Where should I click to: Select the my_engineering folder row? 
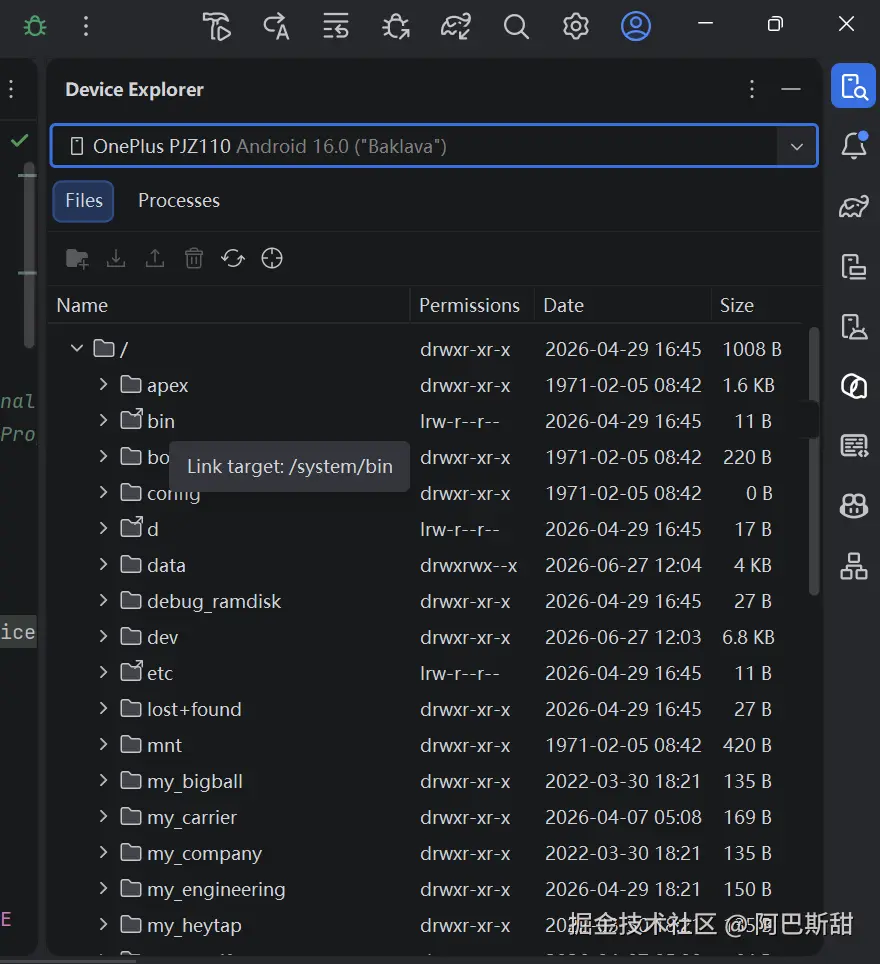click(x=427, y=889)
